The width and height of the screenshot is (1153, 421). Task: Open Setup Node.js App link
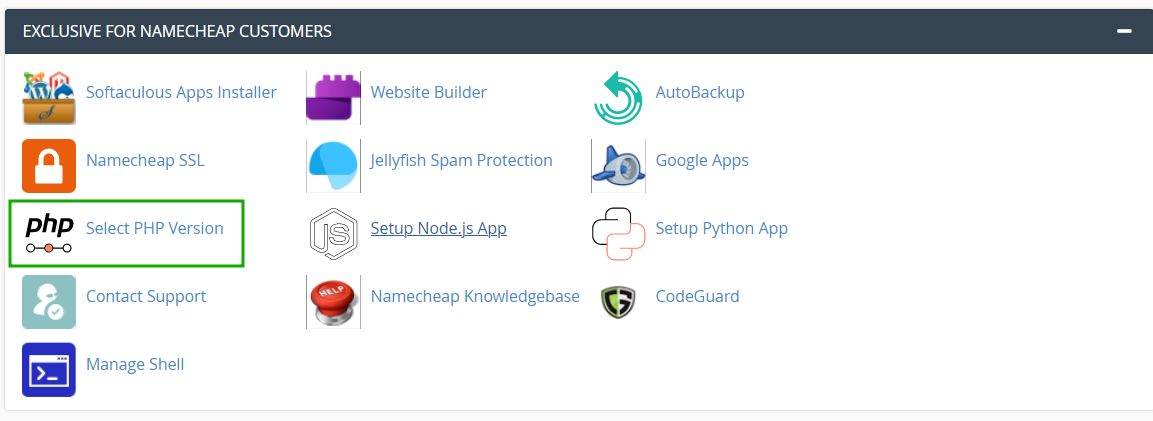(x=438, y=229)
